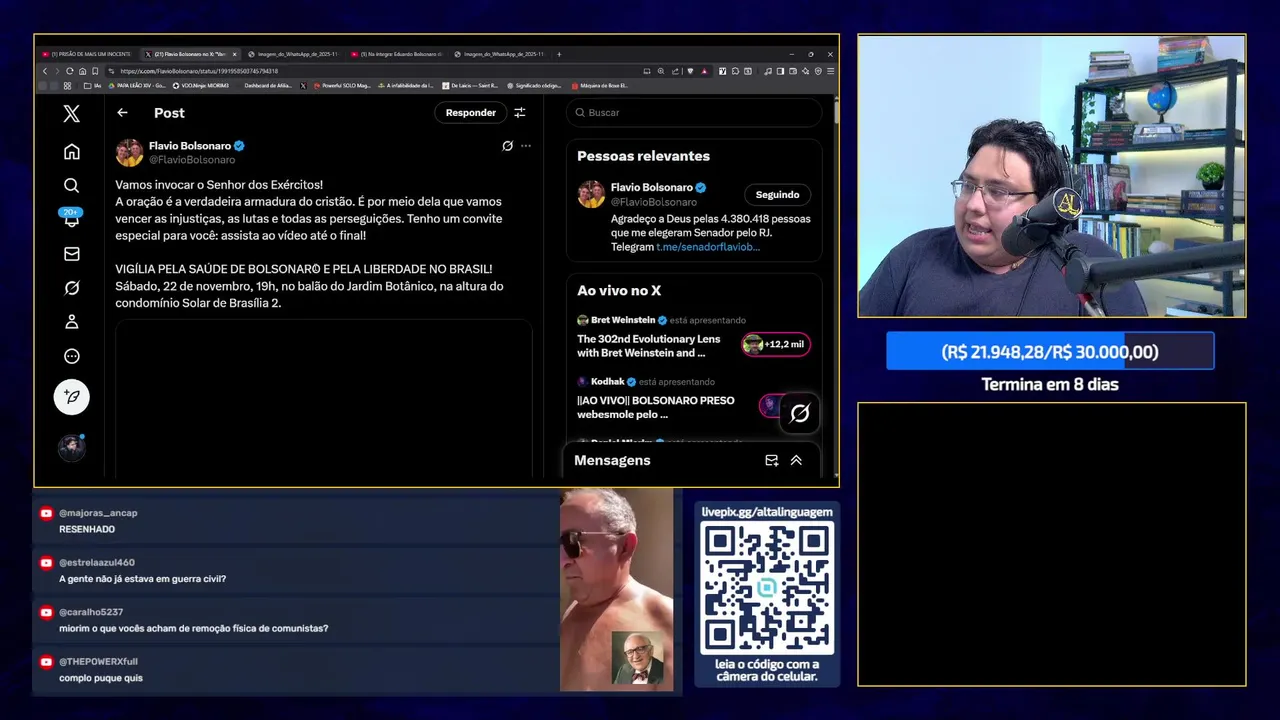This screenshot has height=720, width=1280.
Task: Open Máquina de Boxe El... bookmark
Action: (x=600, y=86)
